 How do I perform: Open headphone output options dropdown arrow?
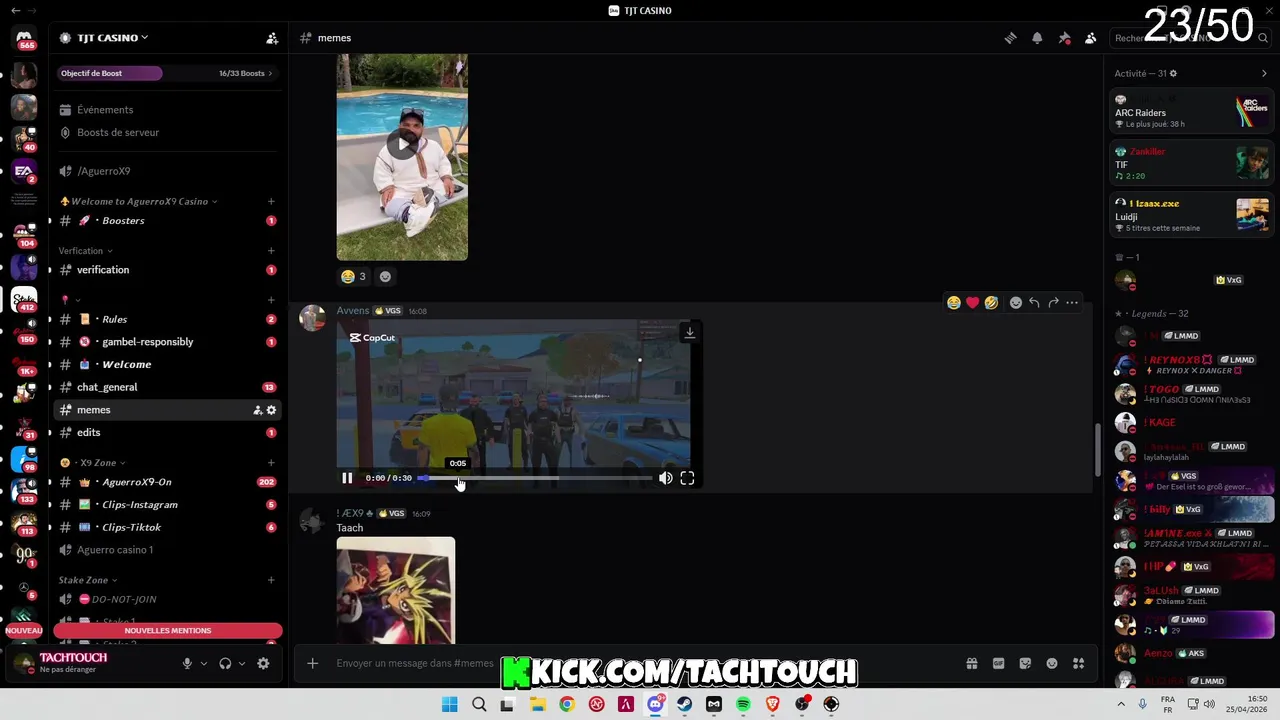point(242,663)
